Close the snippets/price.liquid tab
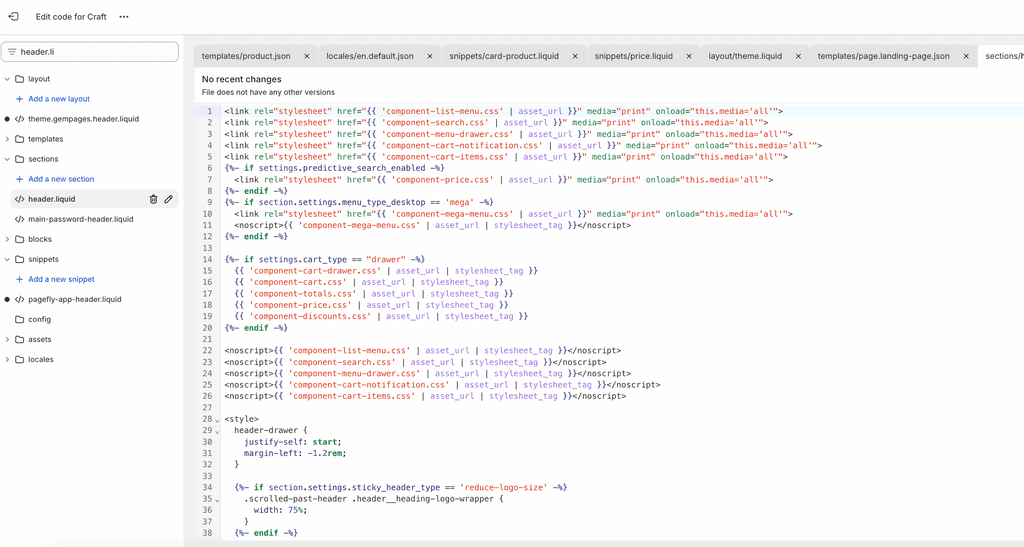The width and height of the screenshot is (1024, 547). coord(689,56)
